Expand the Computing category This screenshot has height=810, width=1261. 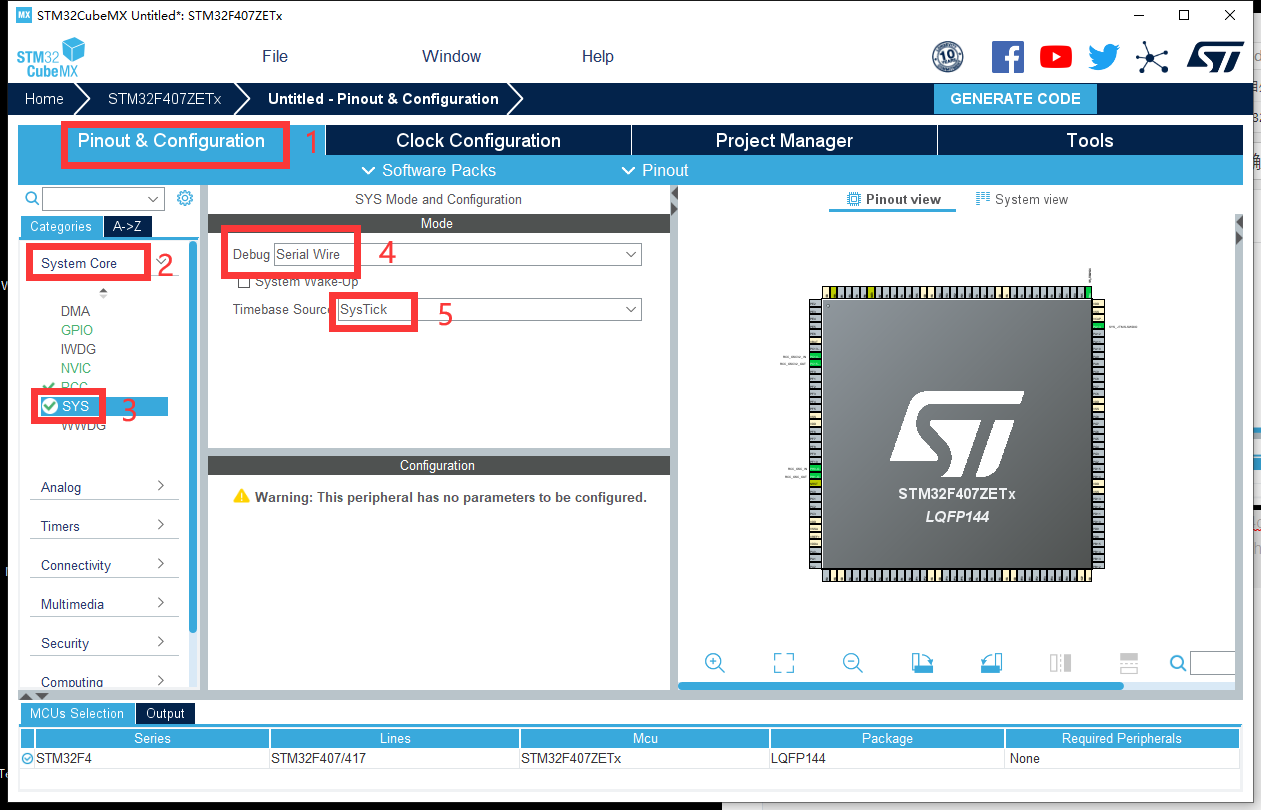click(104, 681)
